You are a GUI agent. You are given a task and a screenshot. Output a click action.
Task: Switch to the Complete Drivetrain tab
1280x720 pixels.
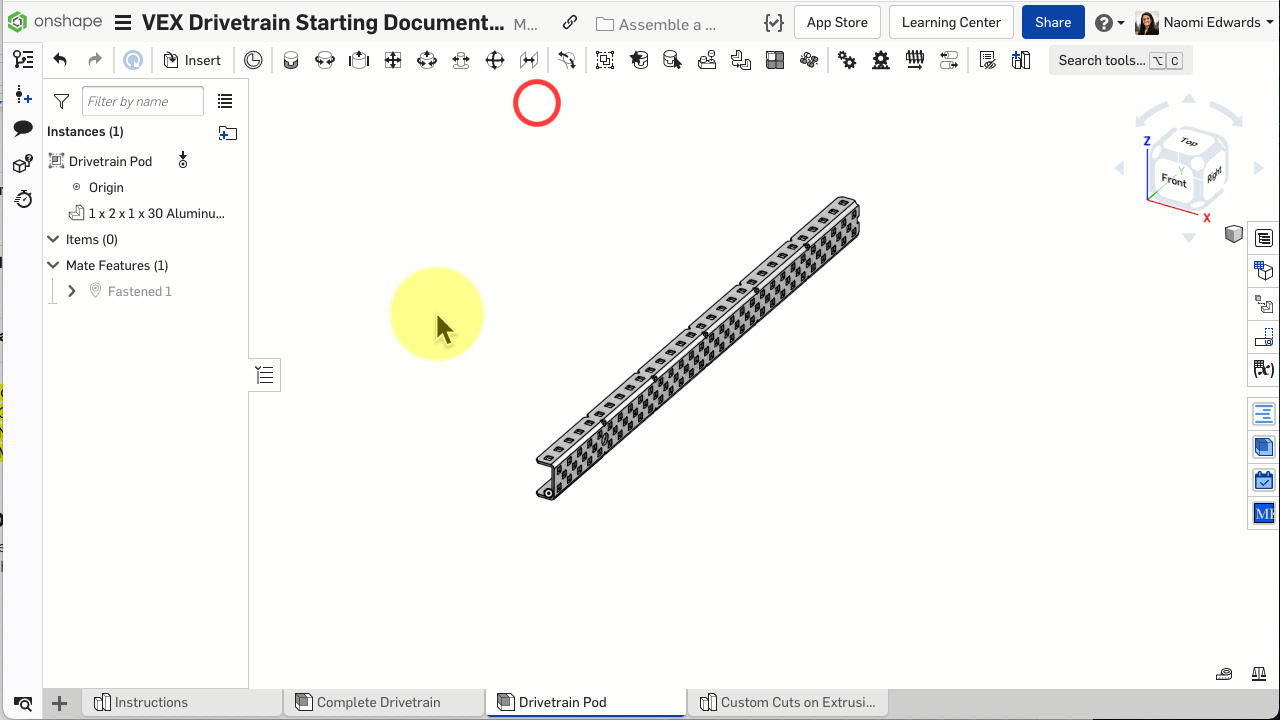click(x=378, y=702)
